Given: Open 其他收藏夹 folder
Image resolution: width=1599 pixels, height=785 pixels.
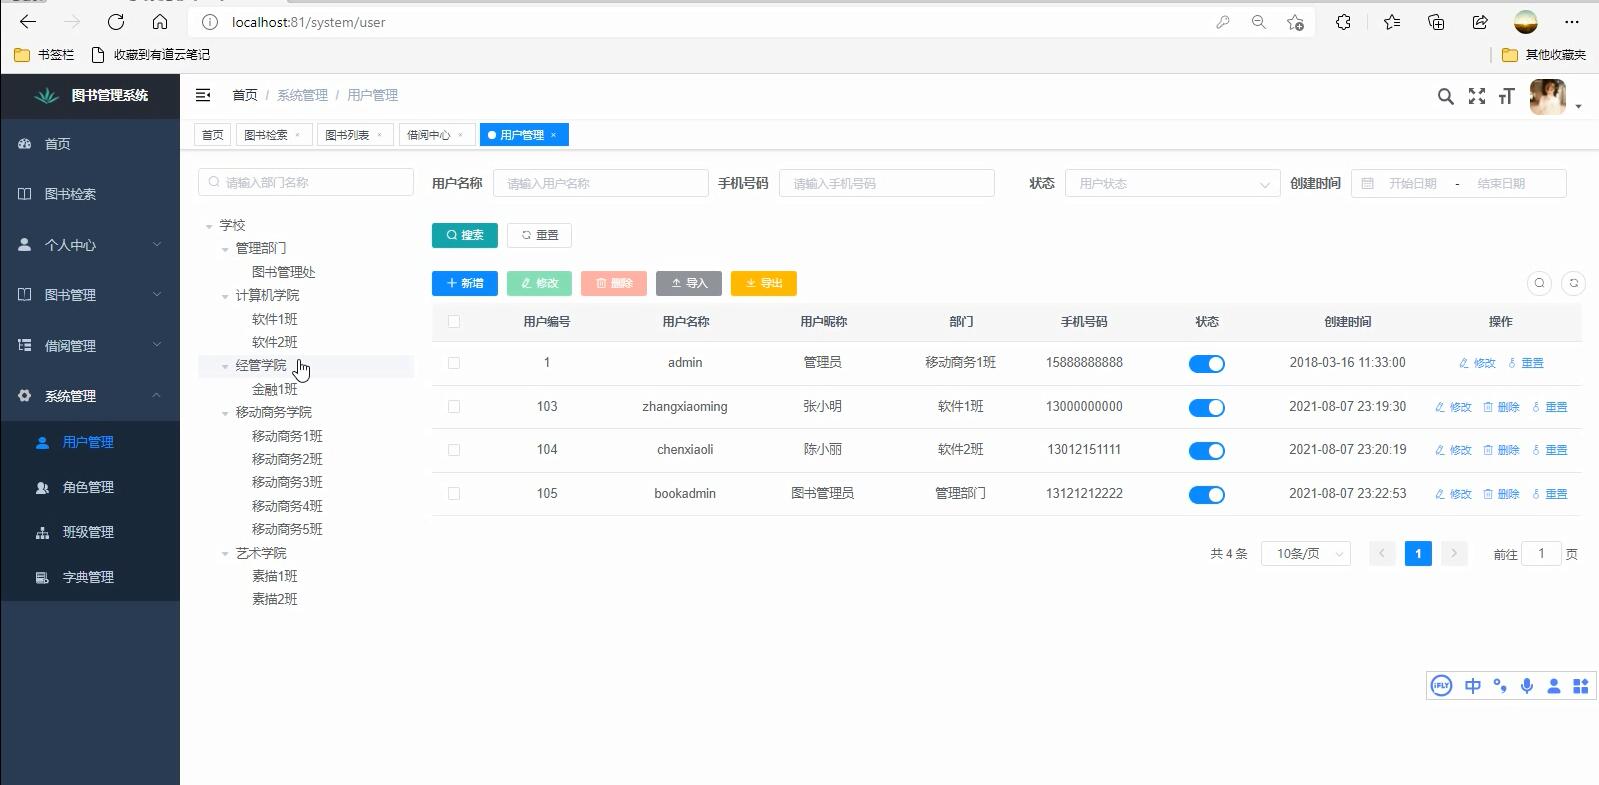Looking at the screenshot, I should 1544,54.
